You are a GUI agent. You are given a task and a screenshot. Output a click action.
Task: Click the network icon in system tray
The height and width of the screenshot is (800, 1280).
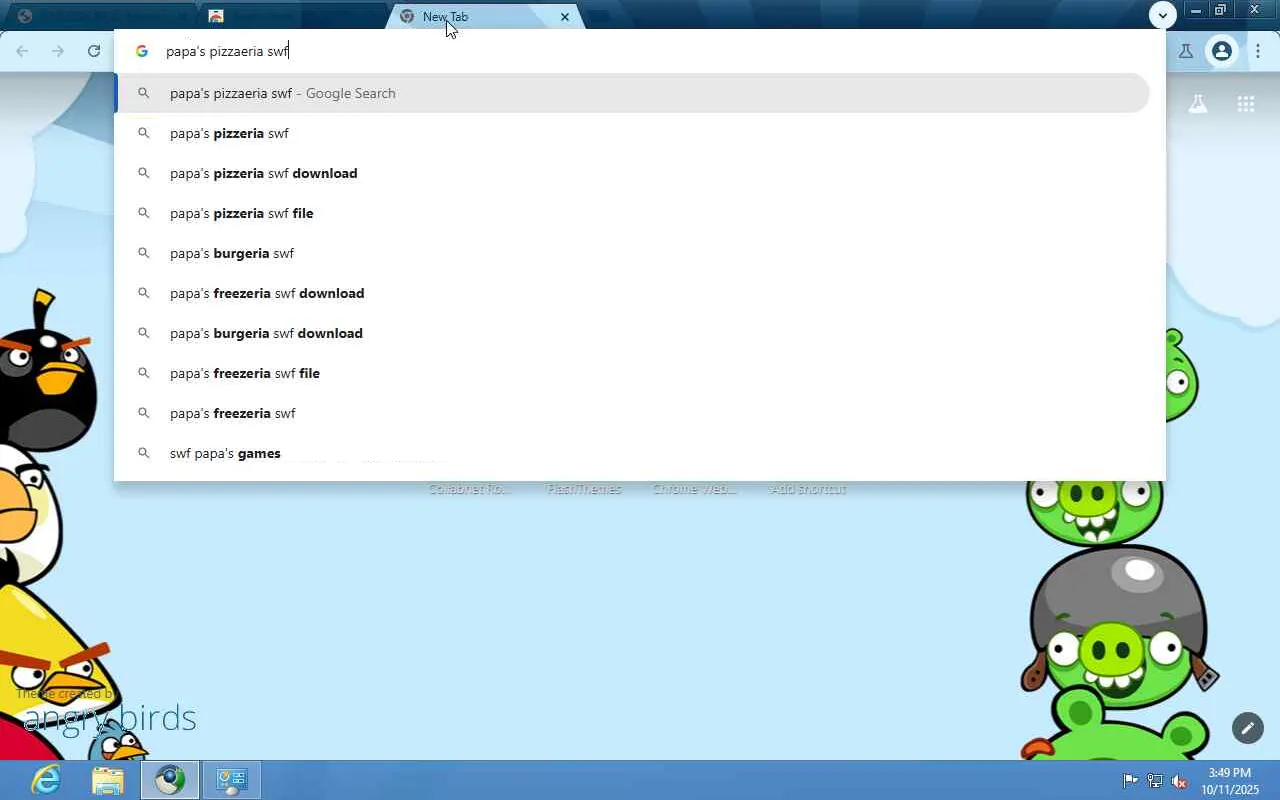[x=1155, y=781]
